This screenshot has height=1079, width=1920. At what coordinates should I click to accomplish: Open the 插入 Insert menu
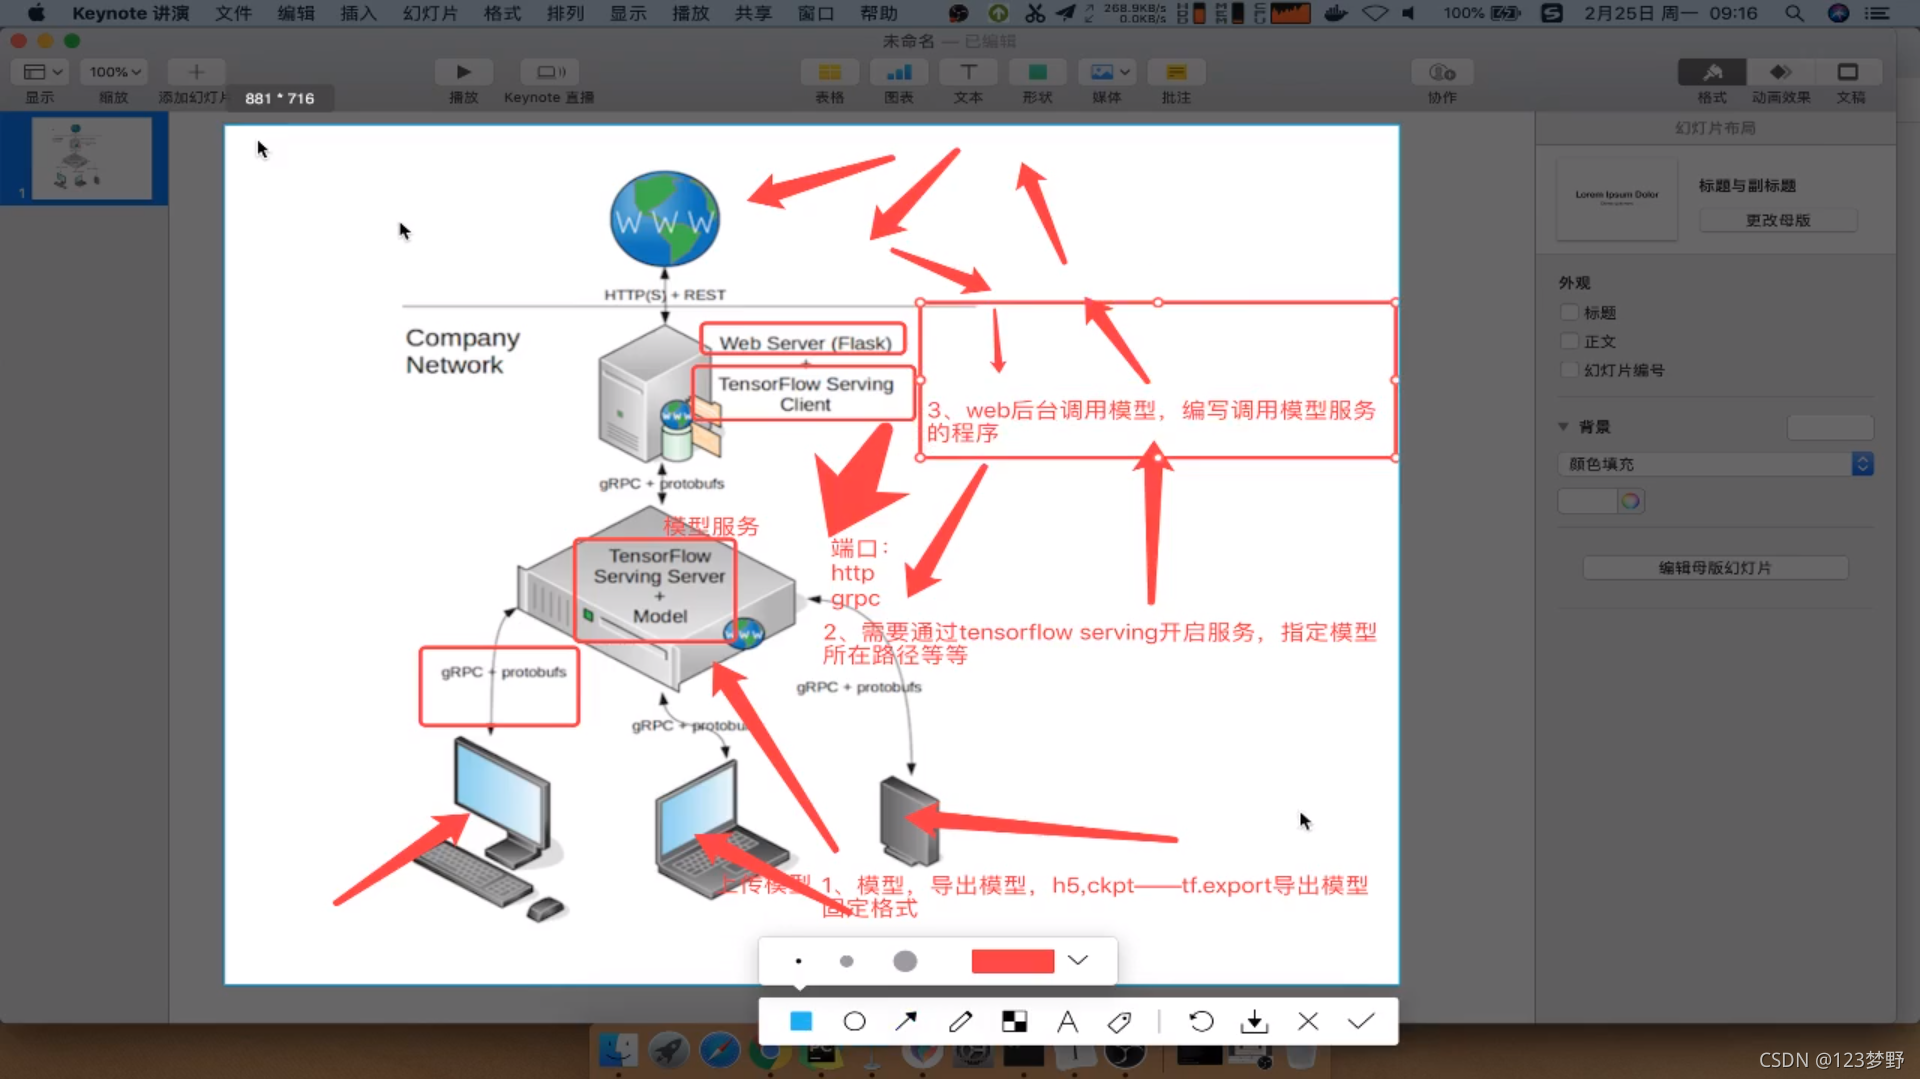pos(358,13)
